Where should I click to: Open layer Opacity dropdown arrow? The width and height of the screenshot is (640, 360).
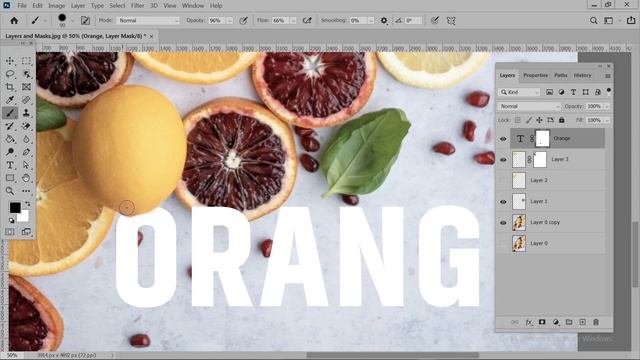coord(607,106)
